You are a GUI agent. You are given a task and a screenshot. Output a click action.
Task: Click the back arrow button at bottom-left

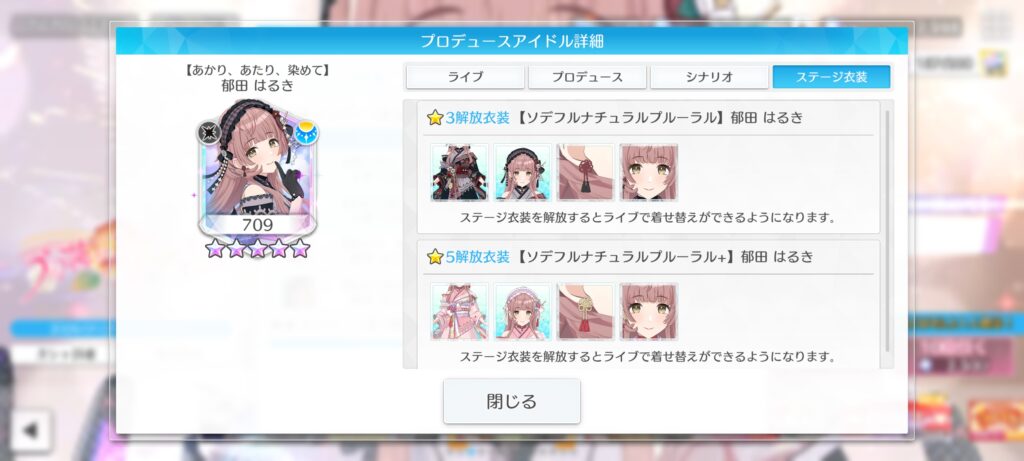(31, 430)
